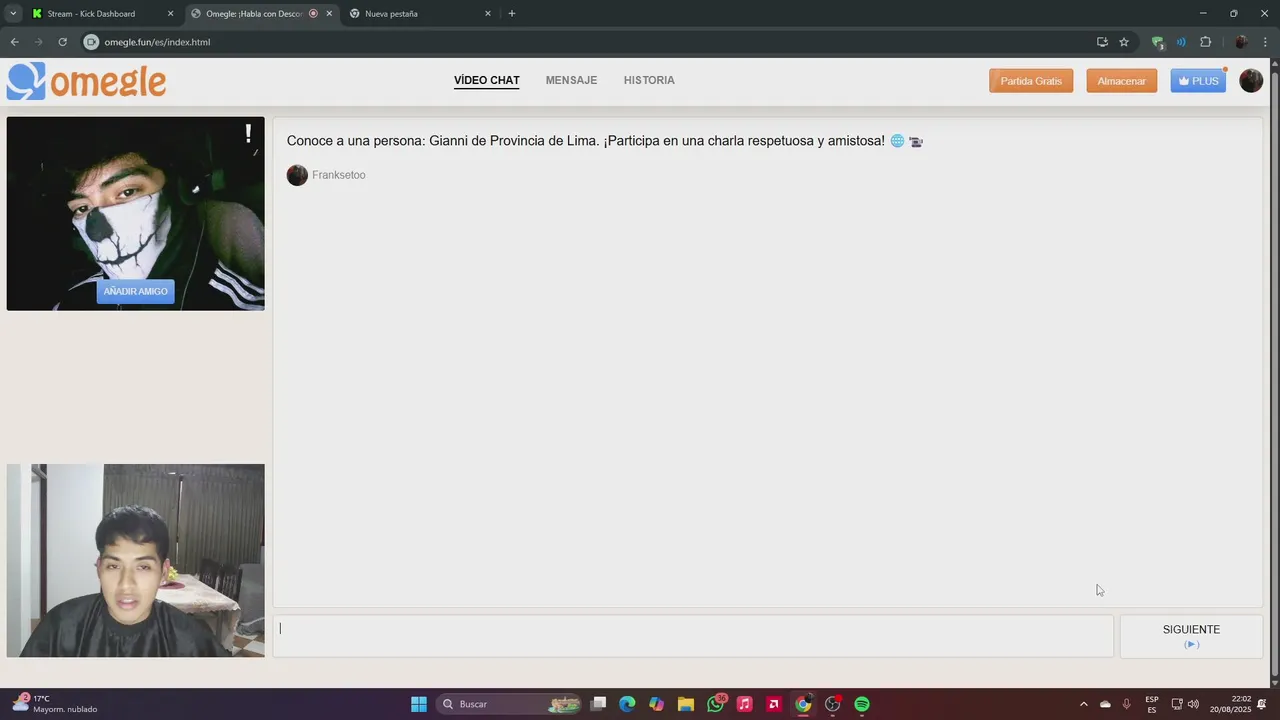Click the blue sound extension icon
This screenshot has width=1280, height=720.
[x=1181, y=42]
